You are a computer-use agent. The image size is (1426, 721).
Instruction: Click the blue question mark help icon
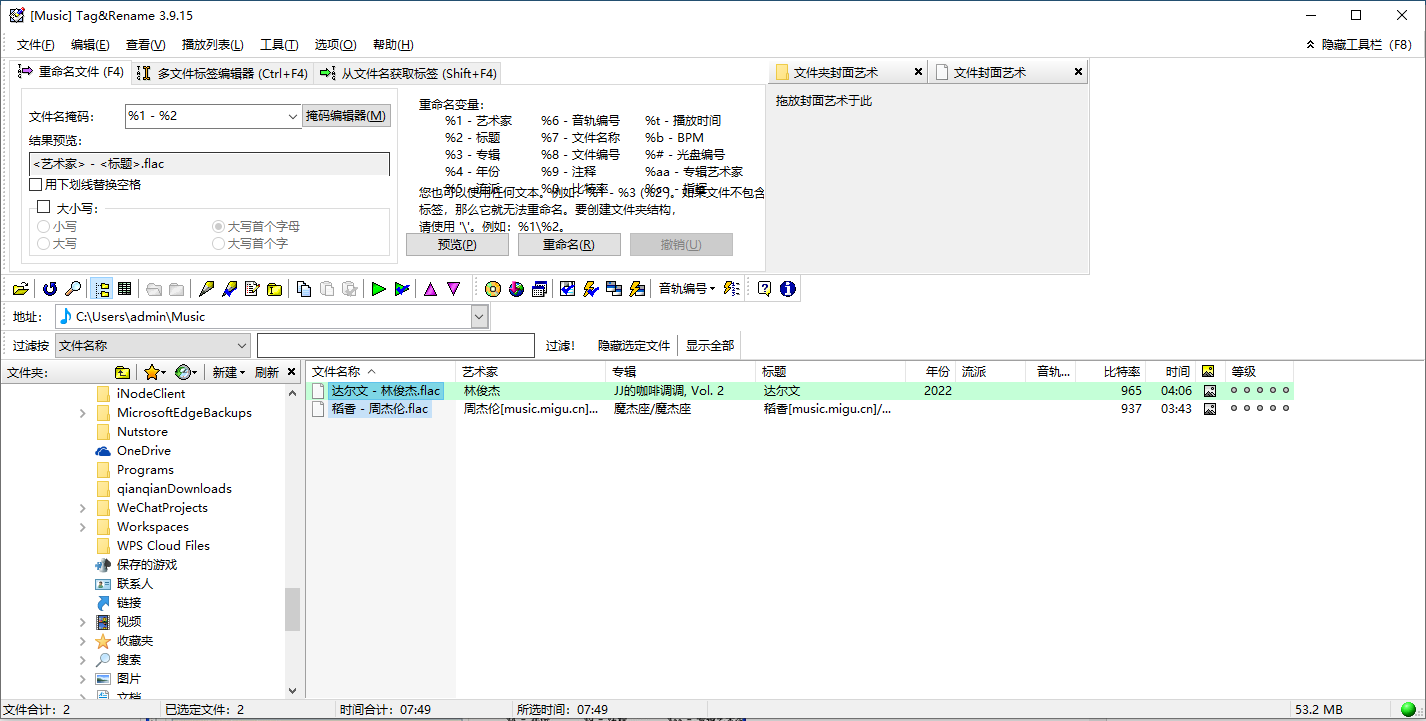click(765, 289)
